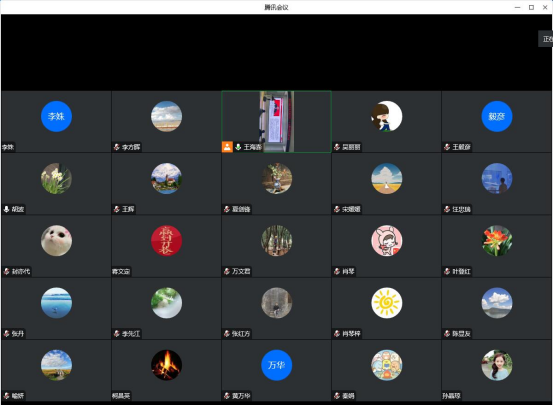Select the blue 李姝 avatar tile
The width and height of the screenshot is (554, 406).
(57, 116)
